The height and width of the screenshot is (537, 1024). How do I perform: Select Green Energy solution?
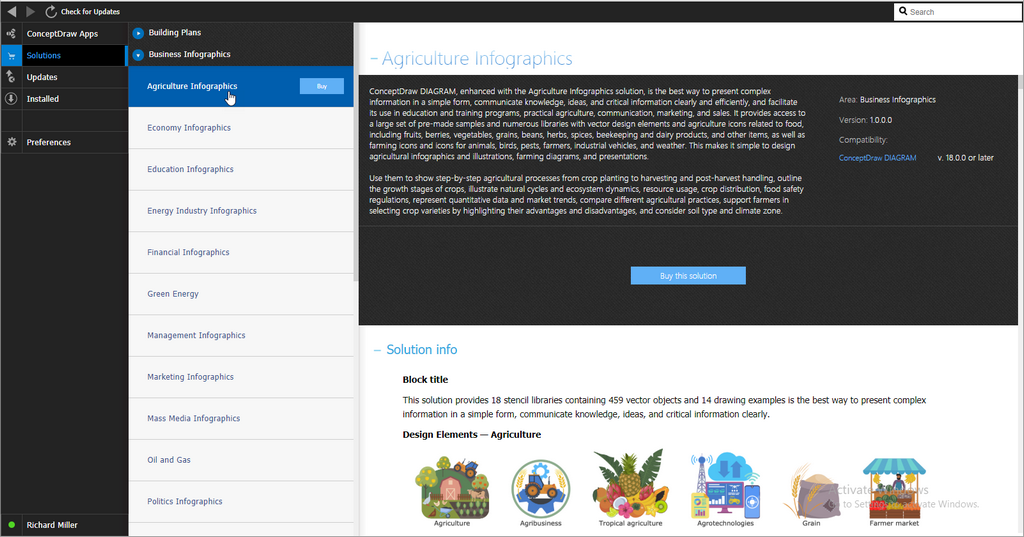pos(241,294)
